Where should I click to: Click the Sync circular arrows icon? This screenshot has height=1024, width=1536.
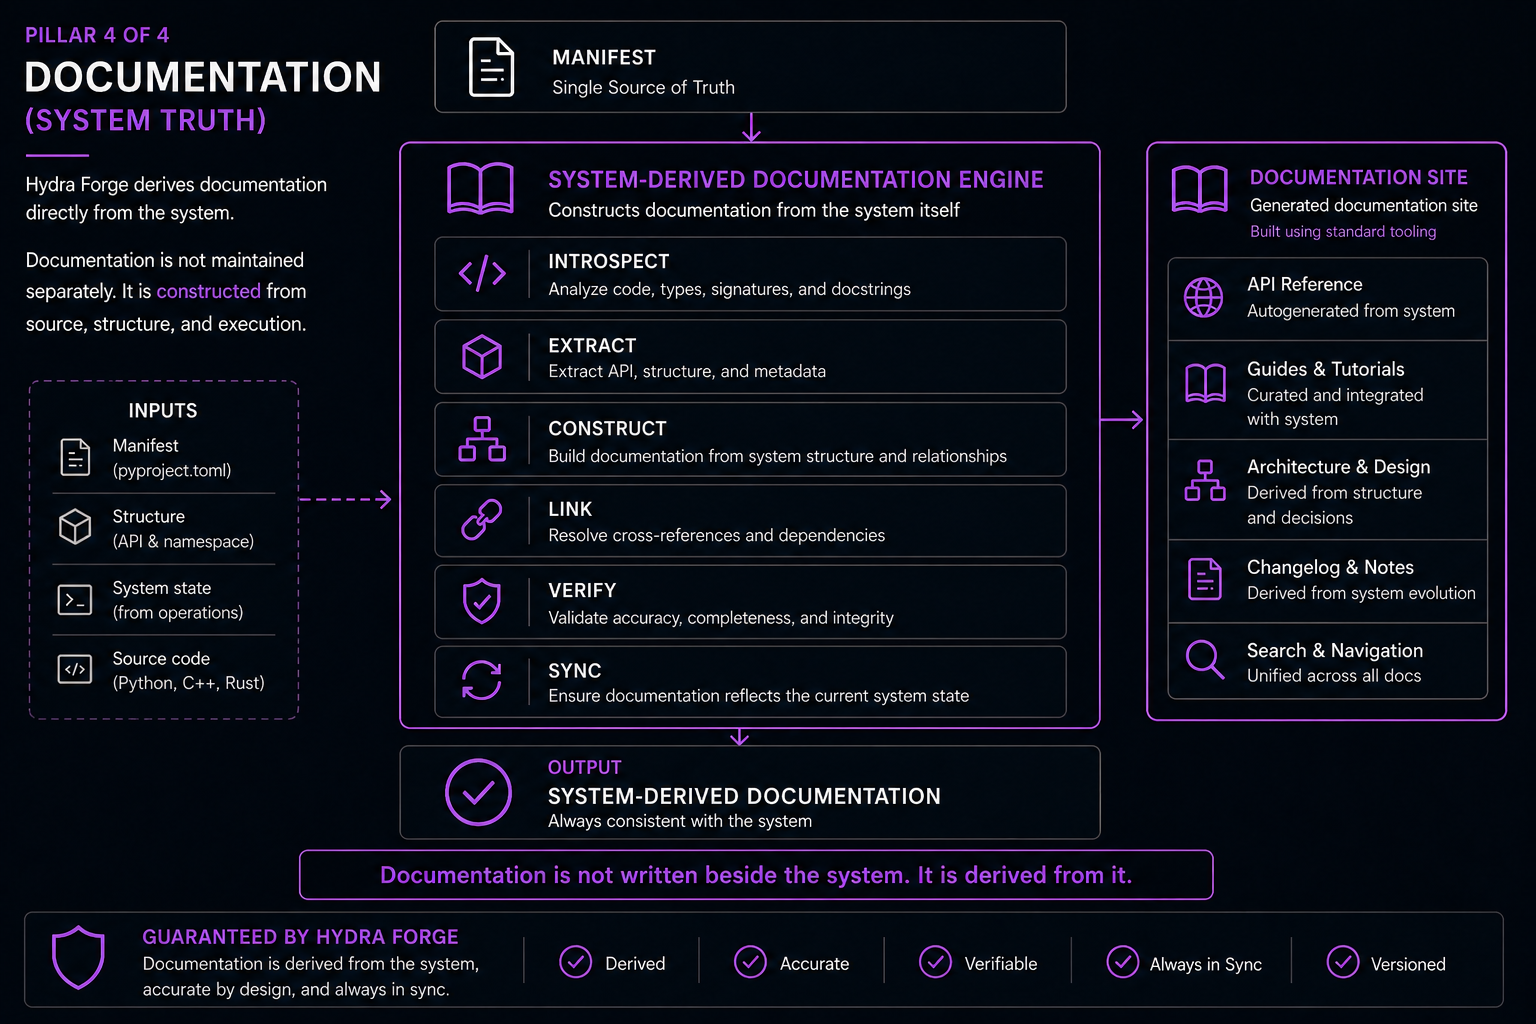(x=482, y=680)
